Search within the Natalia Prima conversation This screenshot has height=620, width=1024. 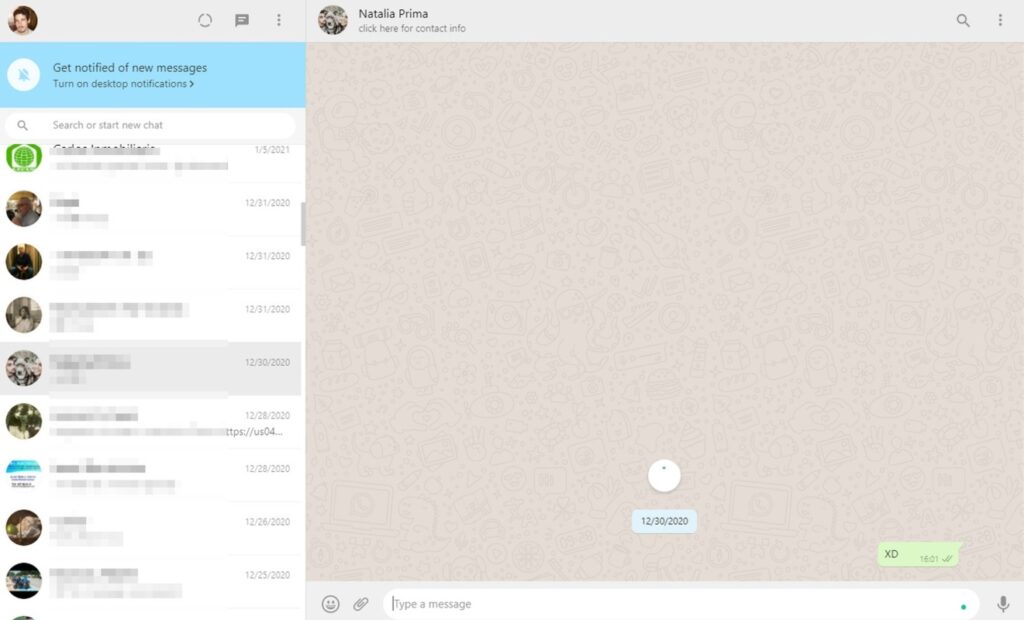(963, 20)
